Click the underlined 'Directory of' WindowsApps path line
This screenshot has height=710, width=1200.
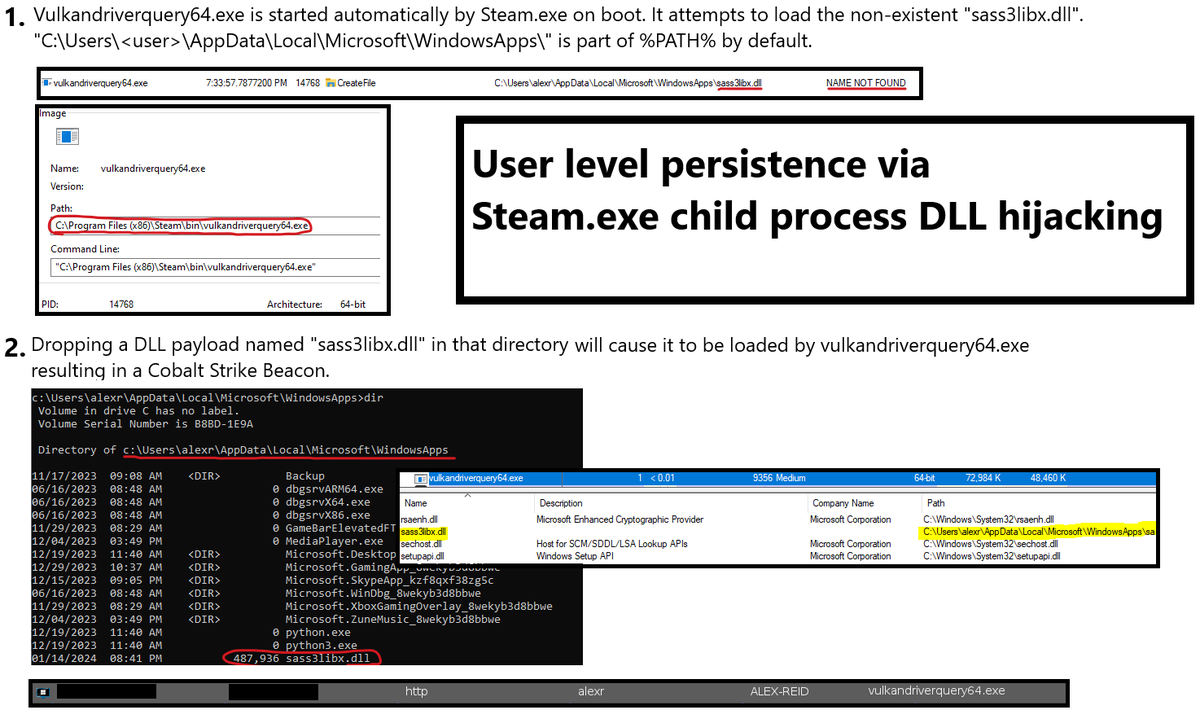243,450
